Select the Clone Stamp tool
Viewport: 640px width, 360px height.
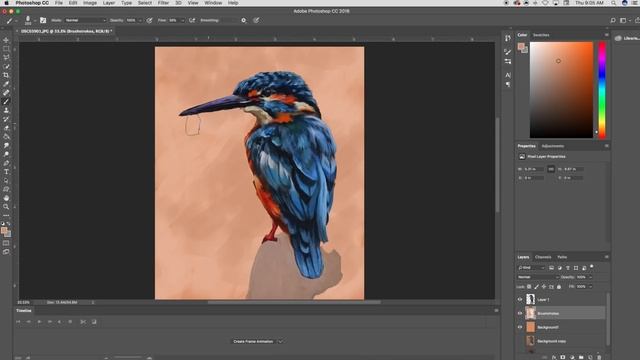pos(6,110)
